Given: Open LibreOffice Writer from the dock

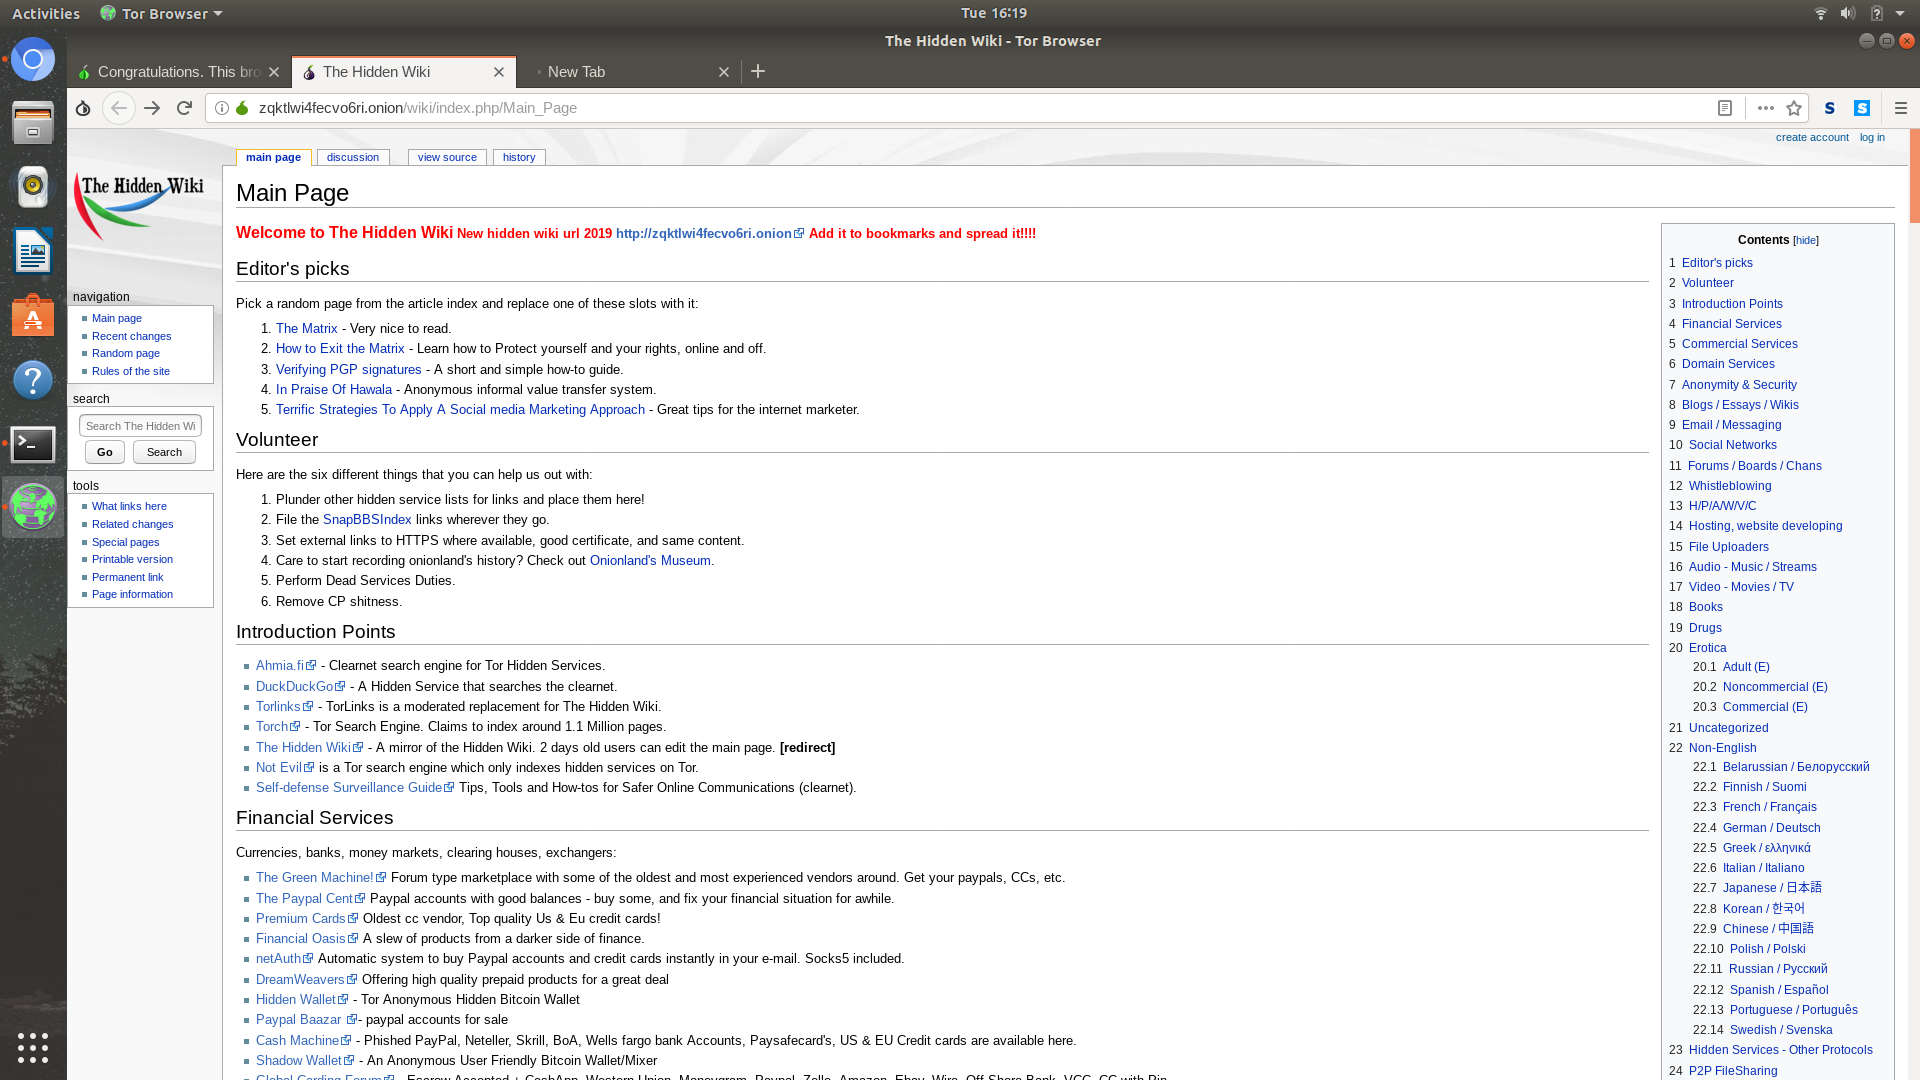Looking at the screenshot, I should (x=33, y=251).
